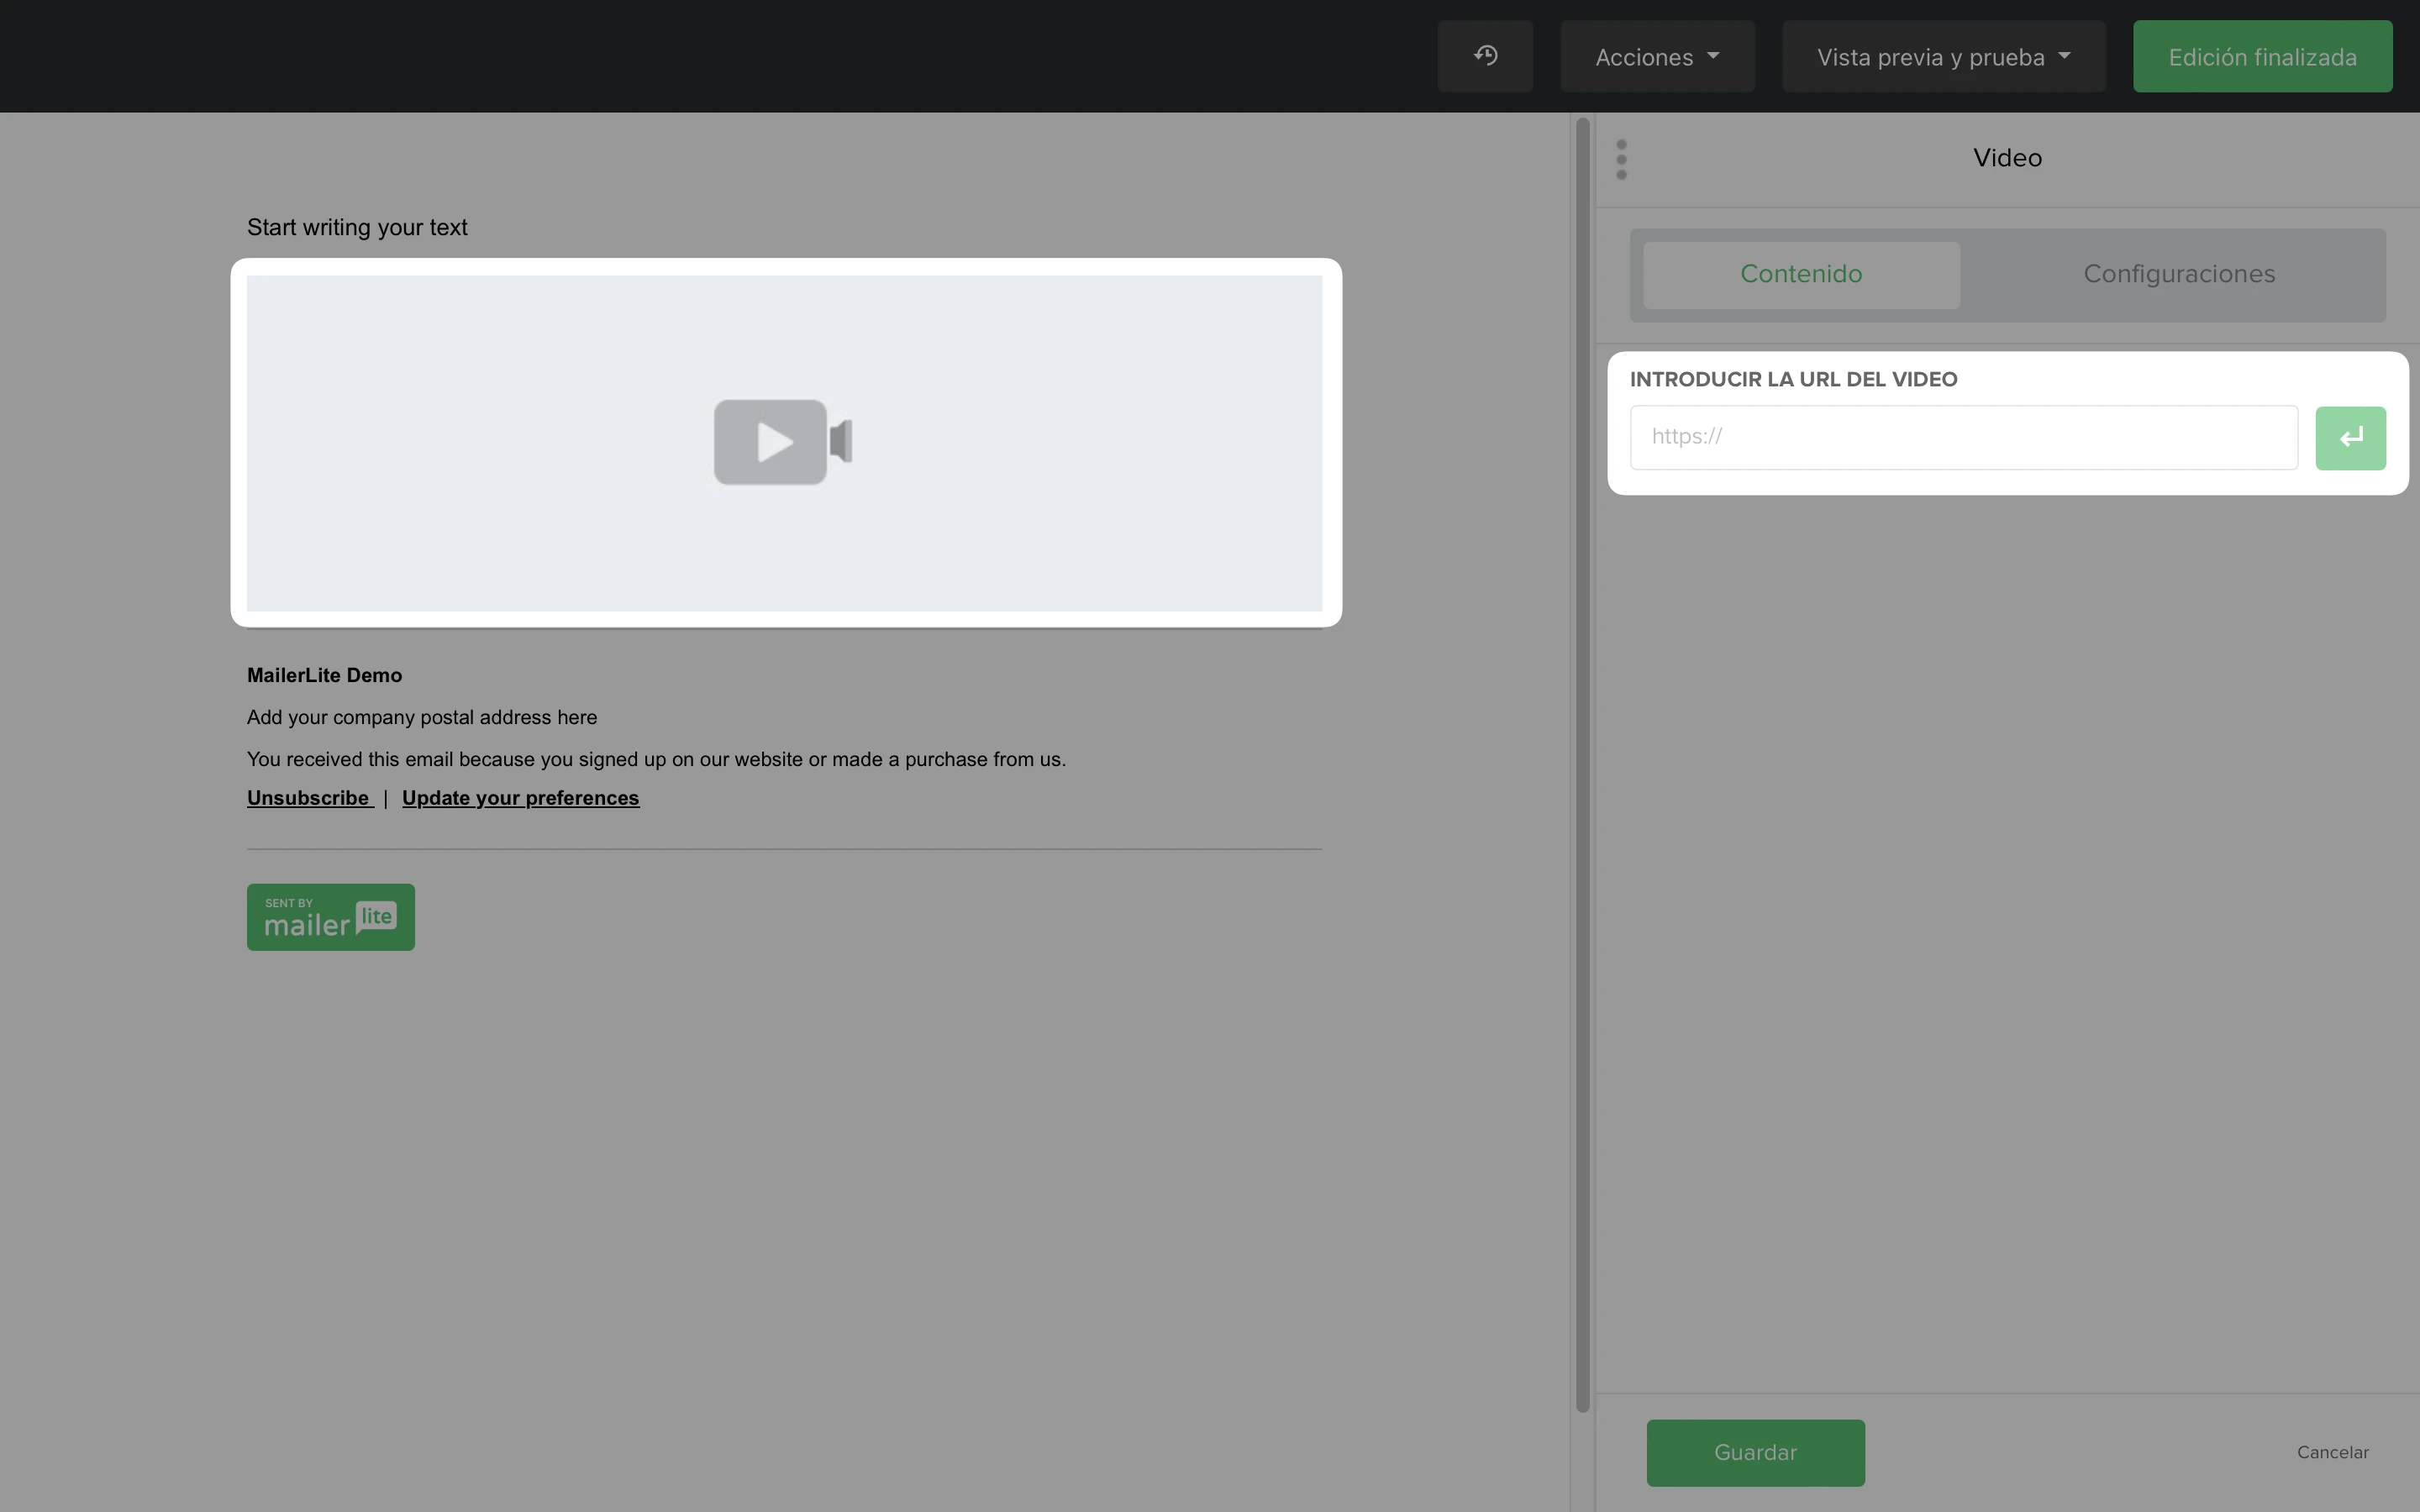Switch to the Configuraciones tab

(2178, 275)
